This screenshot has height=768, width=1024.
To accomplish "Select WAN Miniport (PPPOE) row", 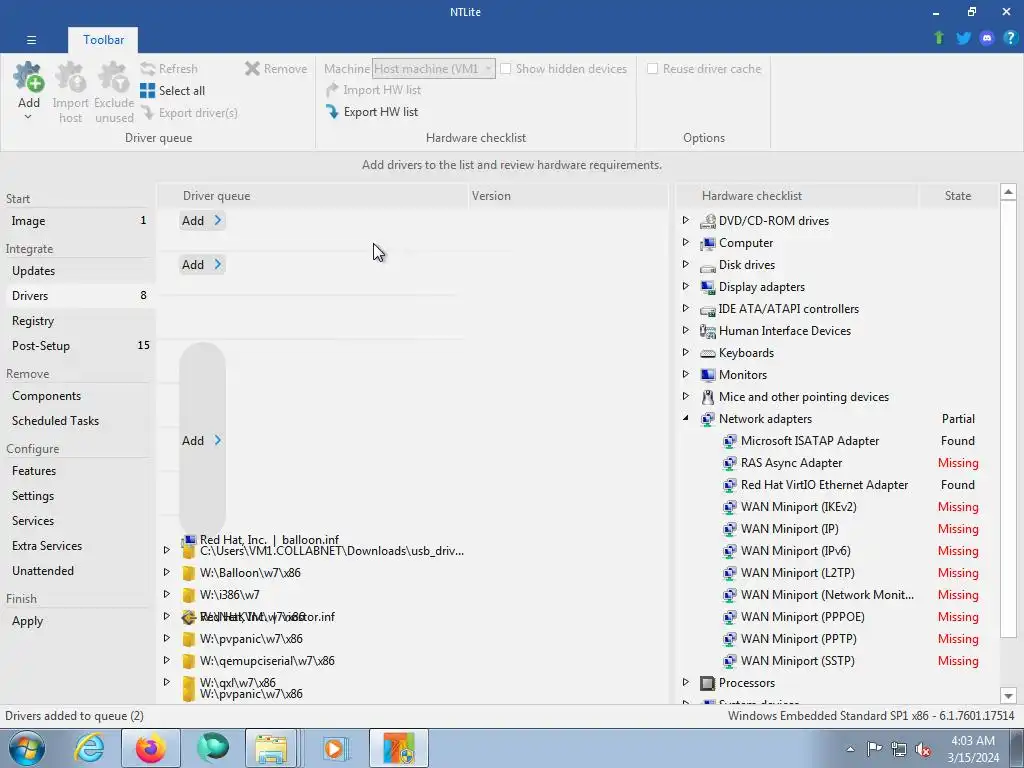I will (837, 616).
